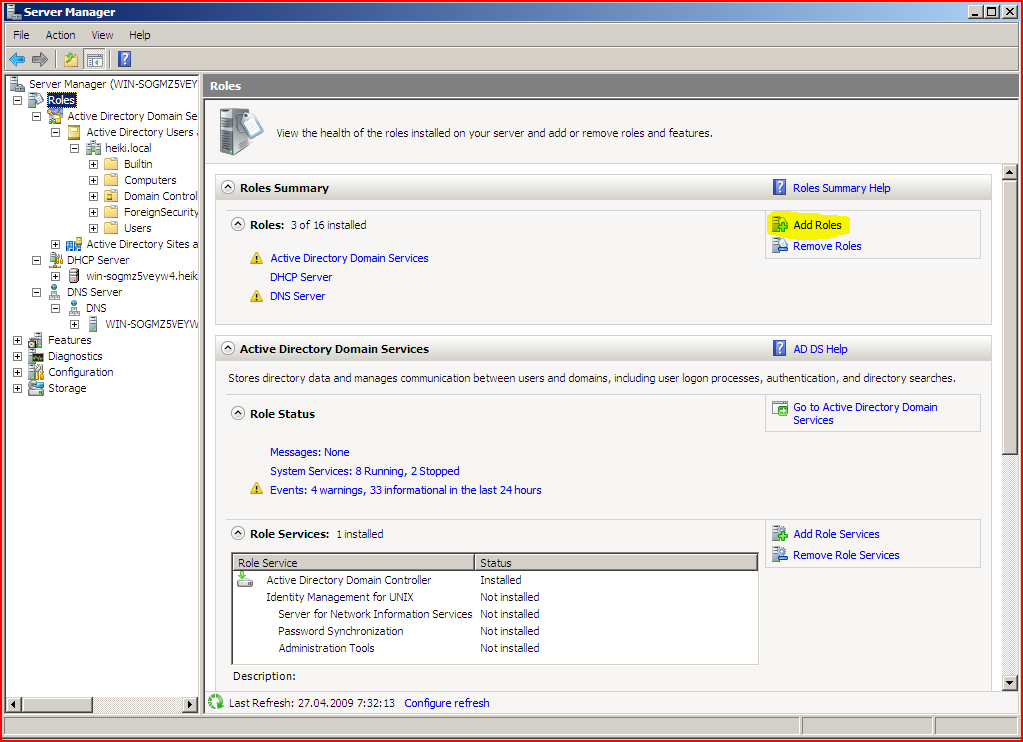This screenshot has width=1023, height=742.
Task: Open the File menu
Action: [x=22, y=35]
